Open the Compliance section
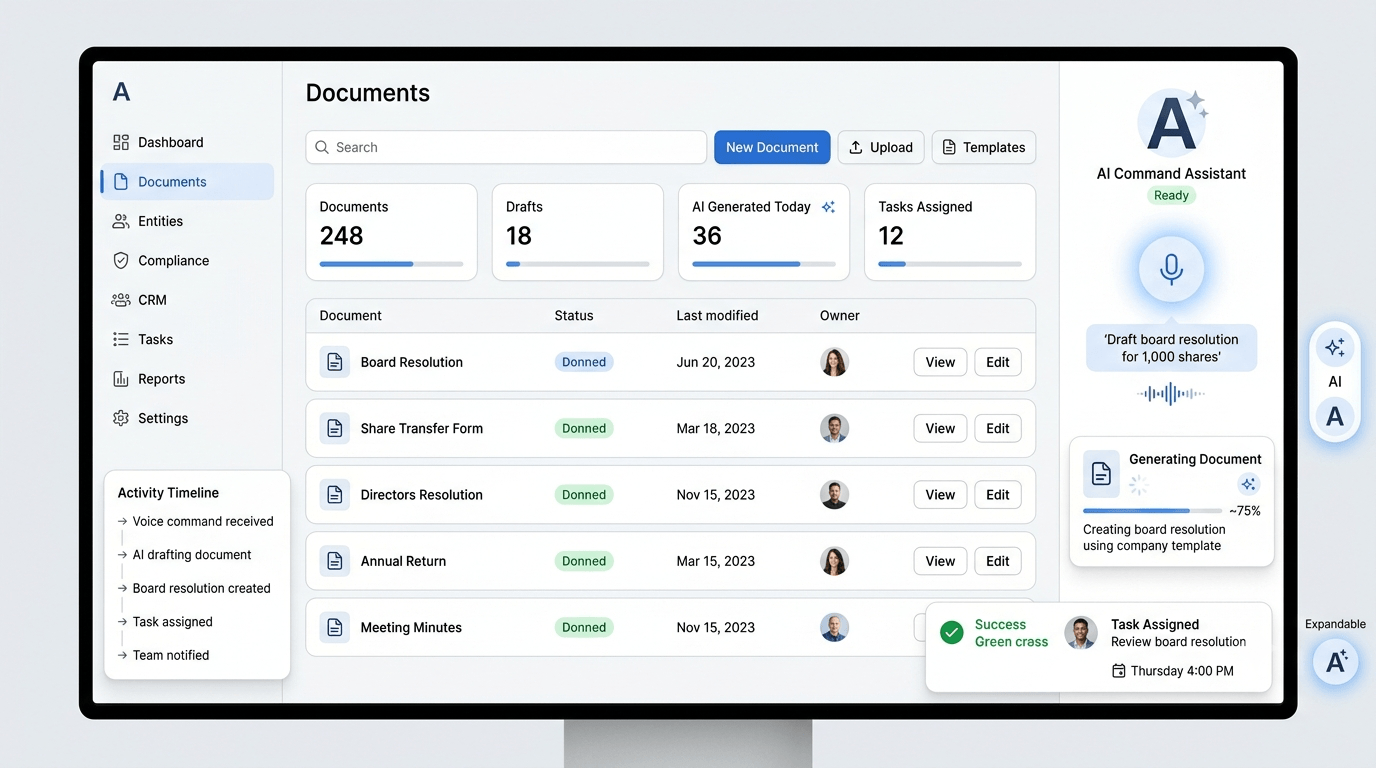Screen dimensions: 1376x768 pos(187,260)
